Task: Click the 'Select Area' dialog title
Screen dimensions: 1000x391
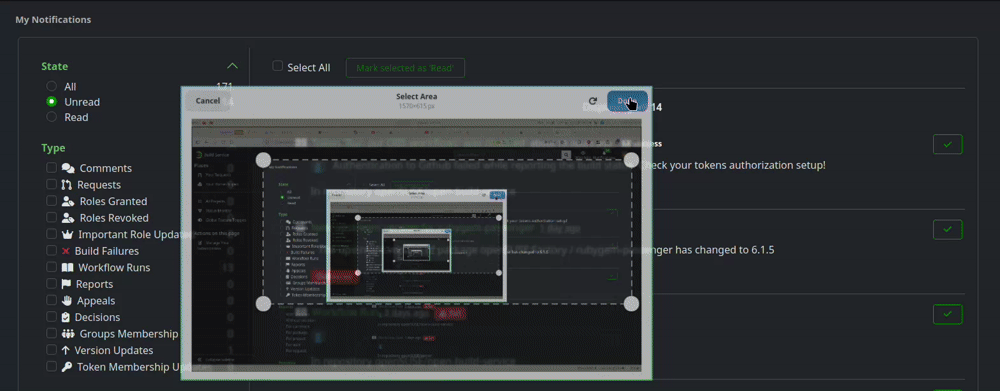Action: coord(416,96)
